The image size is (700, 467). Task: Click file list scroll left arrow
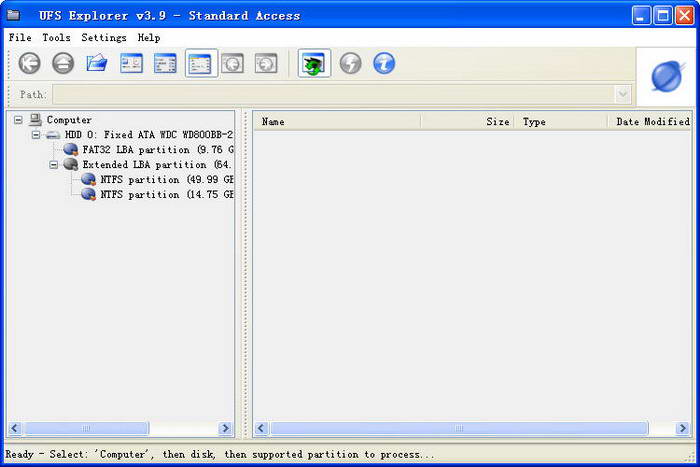coord(261,428)
